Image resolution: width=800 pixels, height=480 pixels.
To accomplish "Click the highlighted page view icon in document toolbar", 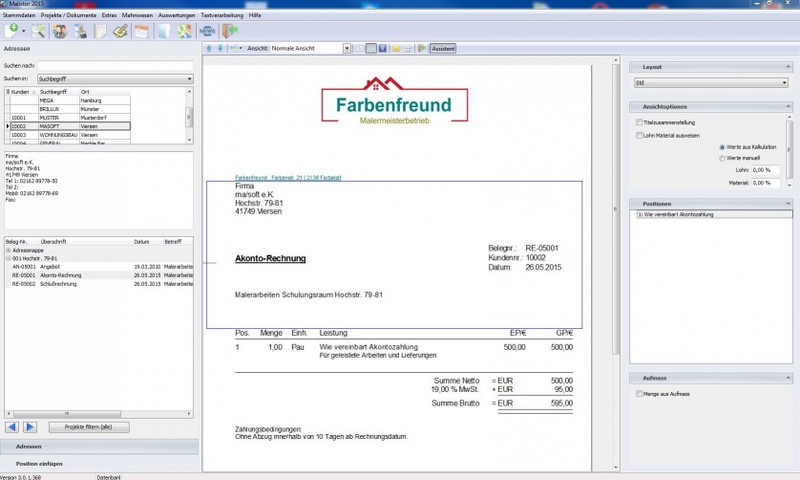I will (x=371, y=48).
